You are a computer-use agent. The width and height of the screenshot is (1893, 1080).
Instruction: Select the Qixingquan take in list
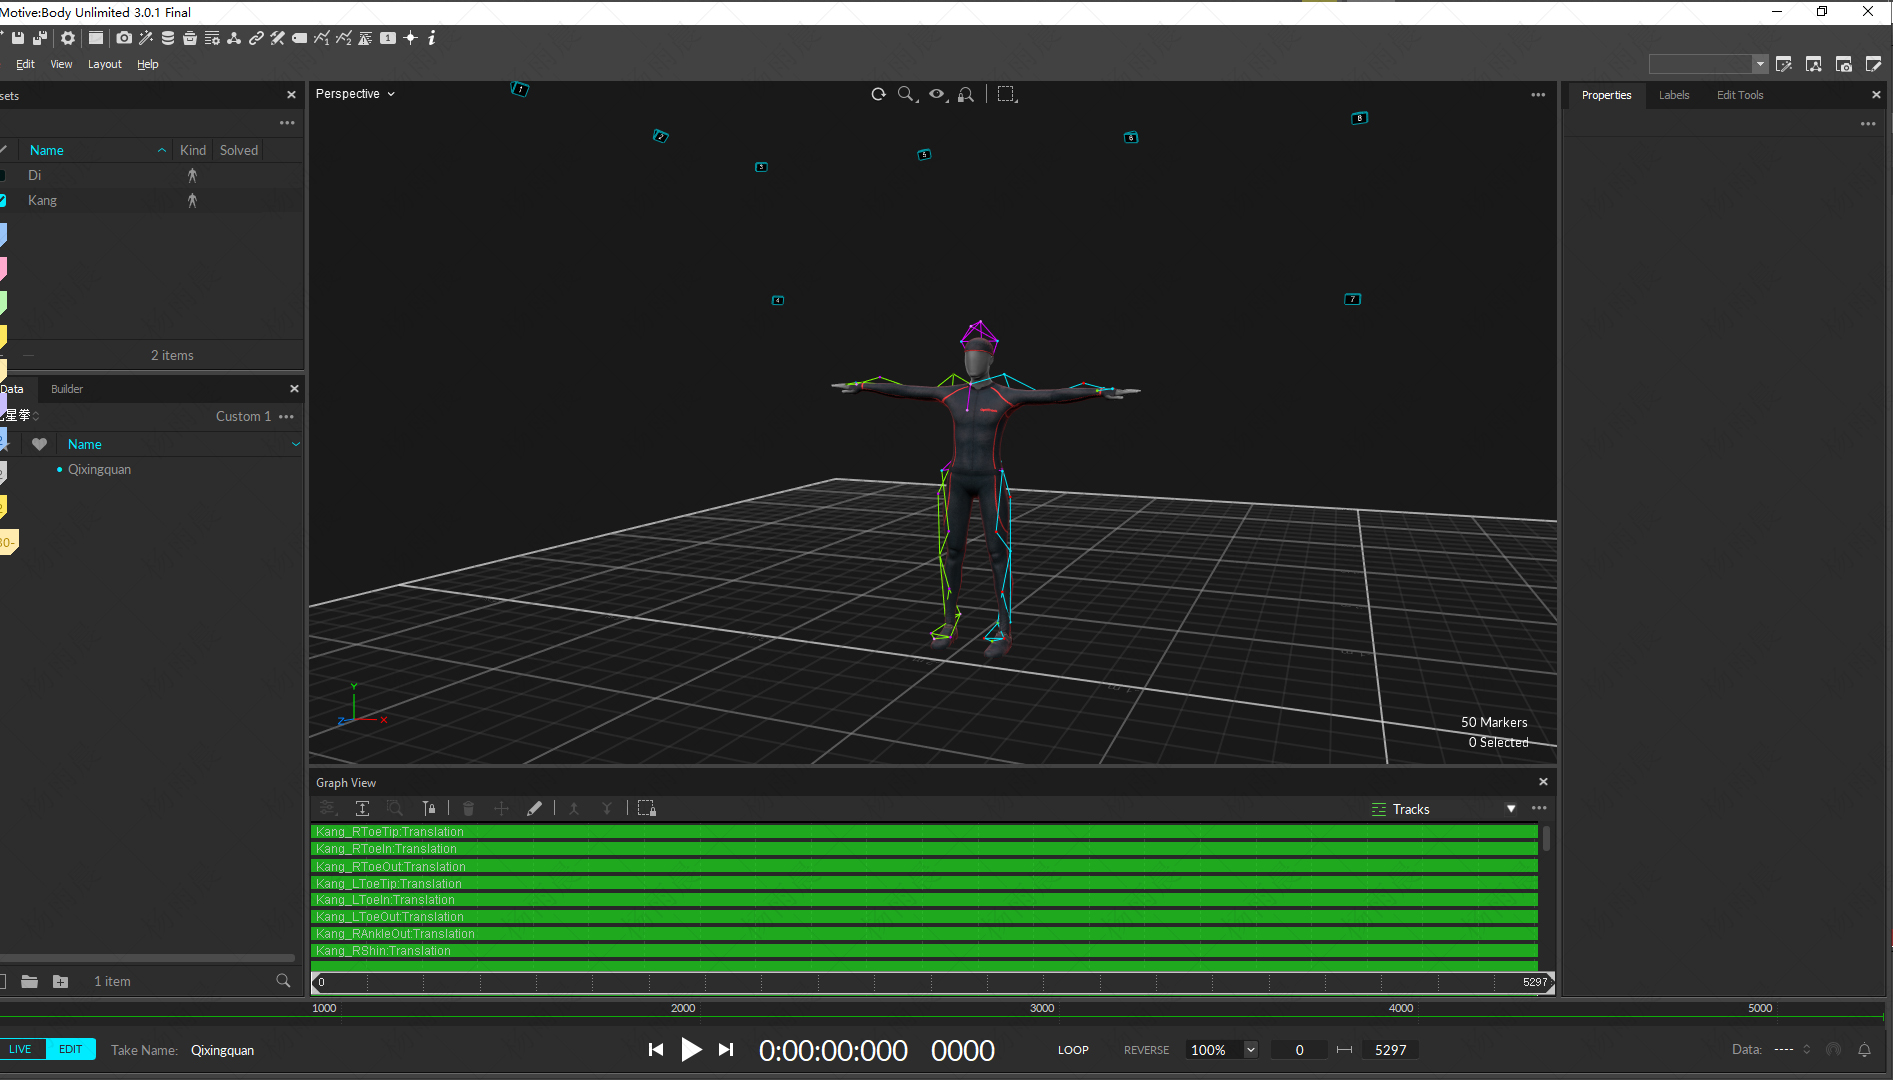coord(99,470)
